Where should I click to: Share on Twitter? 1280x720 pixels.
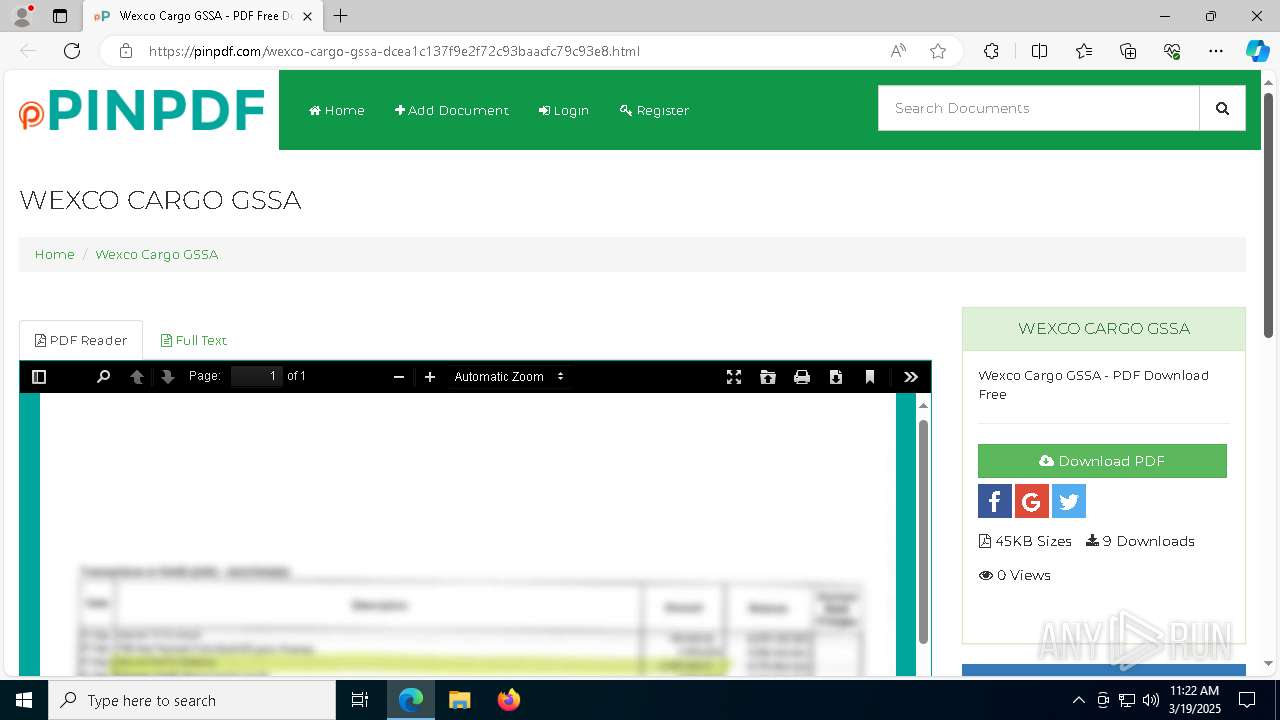(x=1069, y=501)
